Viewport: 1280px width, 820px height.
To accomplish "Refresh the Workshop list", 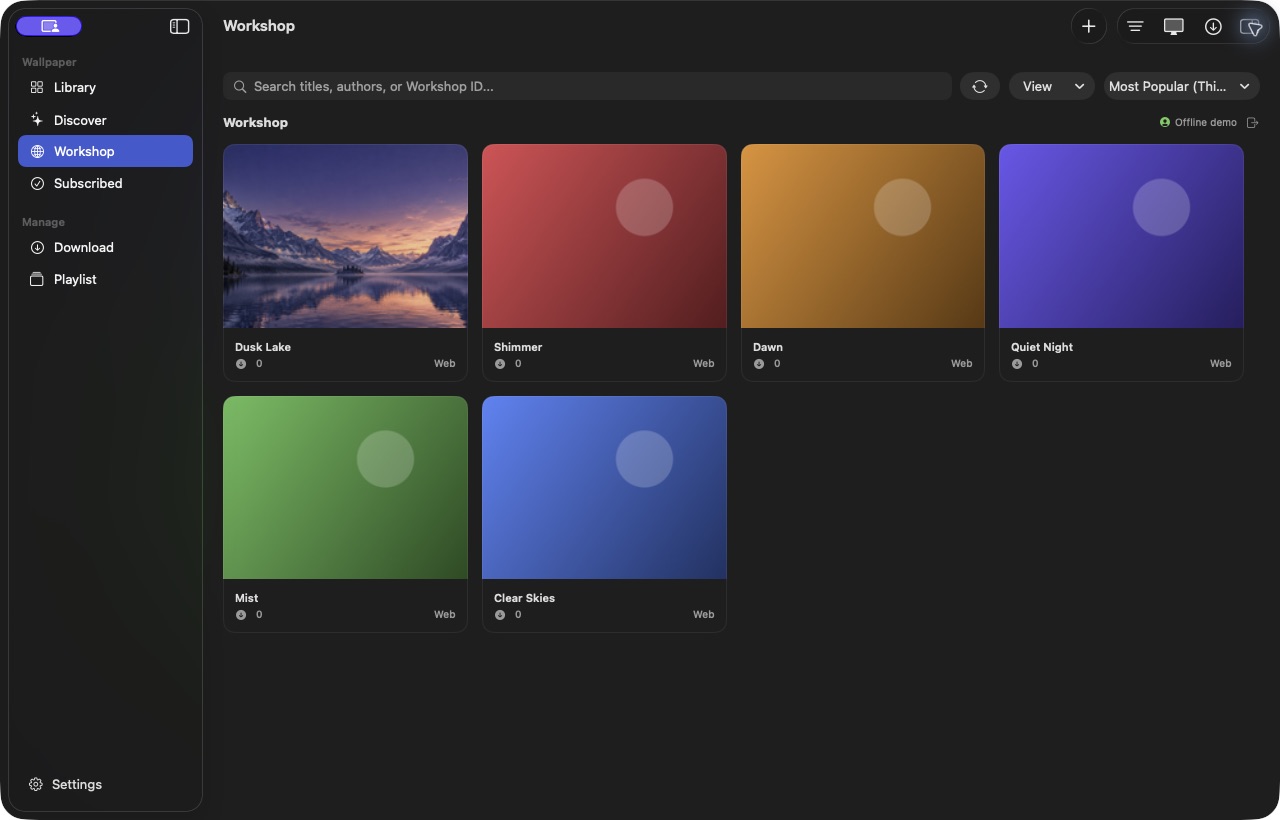I will pyautogui.click(x=980, y=86).
